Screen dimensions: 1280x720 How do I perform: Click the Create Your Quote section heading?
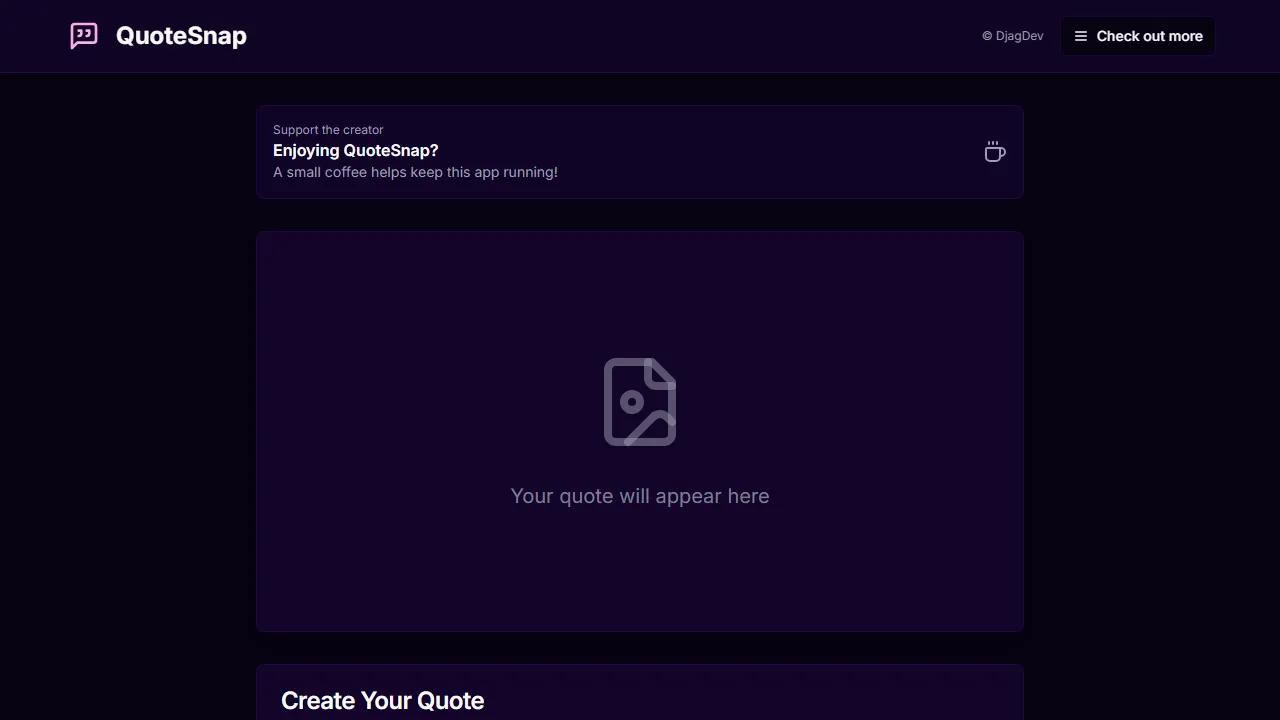tap(383, 700)
